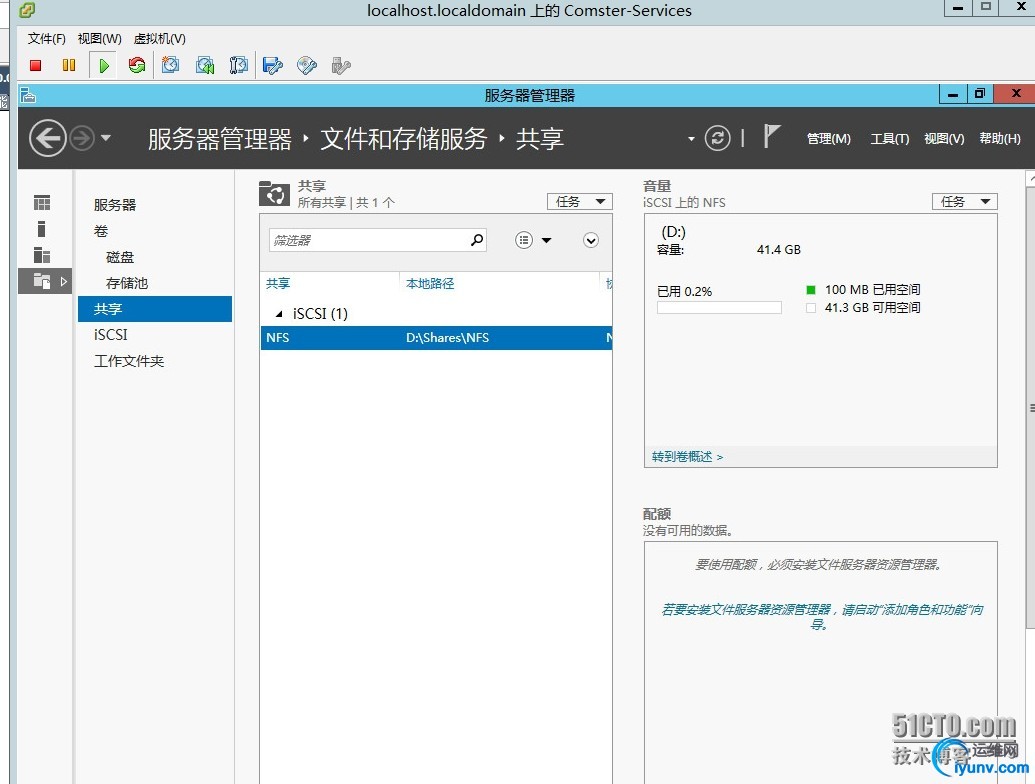
Task: Go back with the round back arrow
Action: coord(48,139)
